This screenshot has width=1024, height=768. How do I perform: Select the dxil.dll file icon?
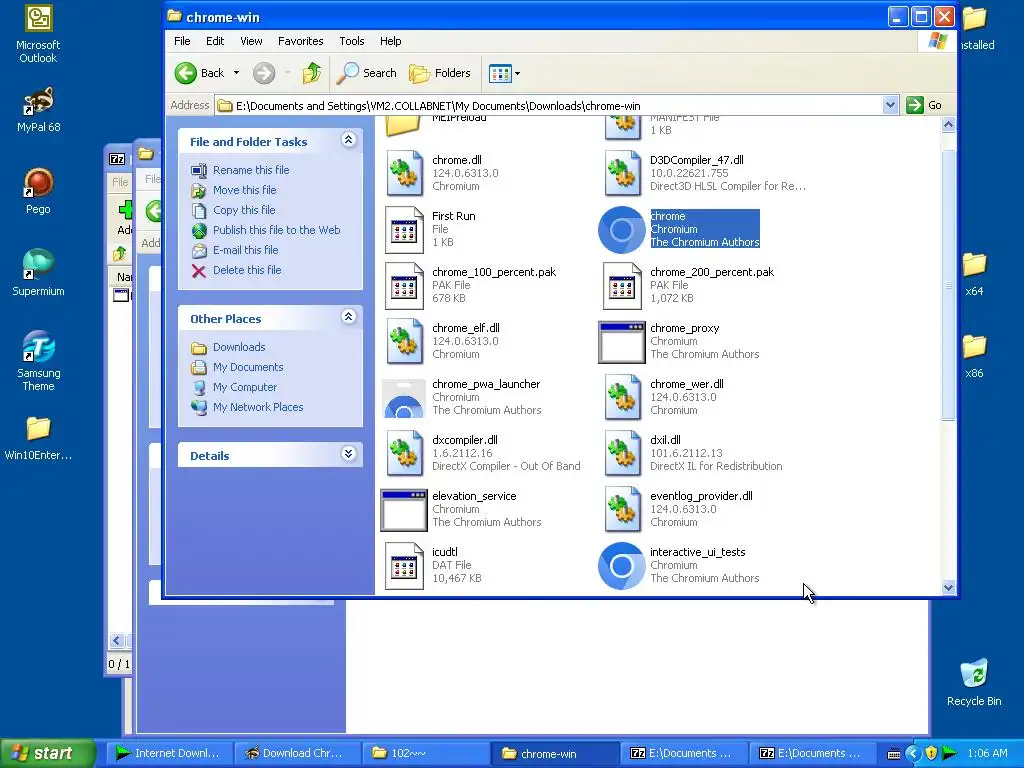coord(622,454)
